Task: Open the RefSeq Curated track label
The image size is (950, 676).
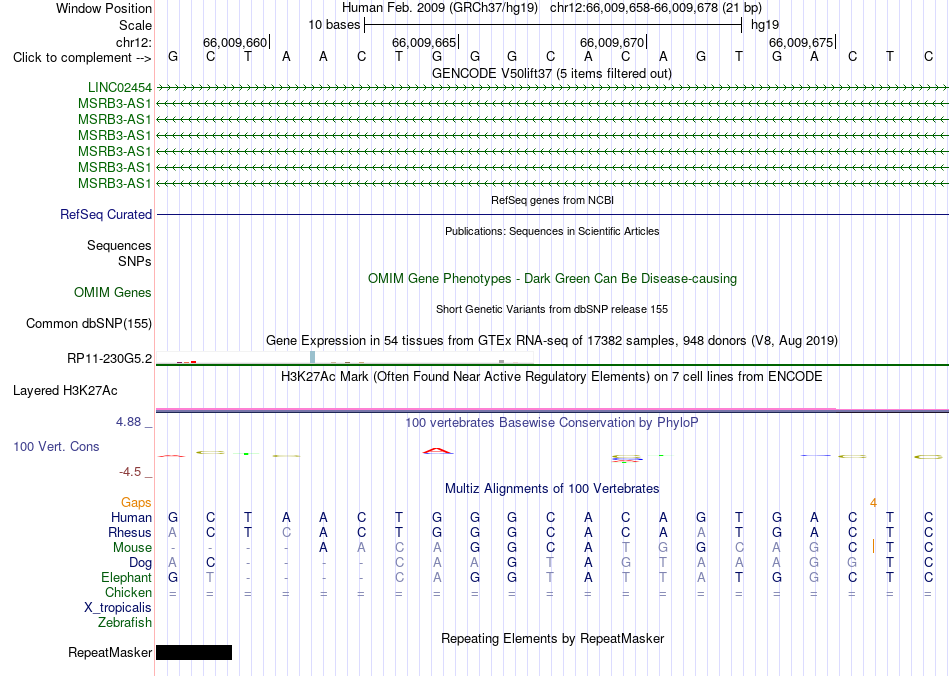Action: point(106,214)
